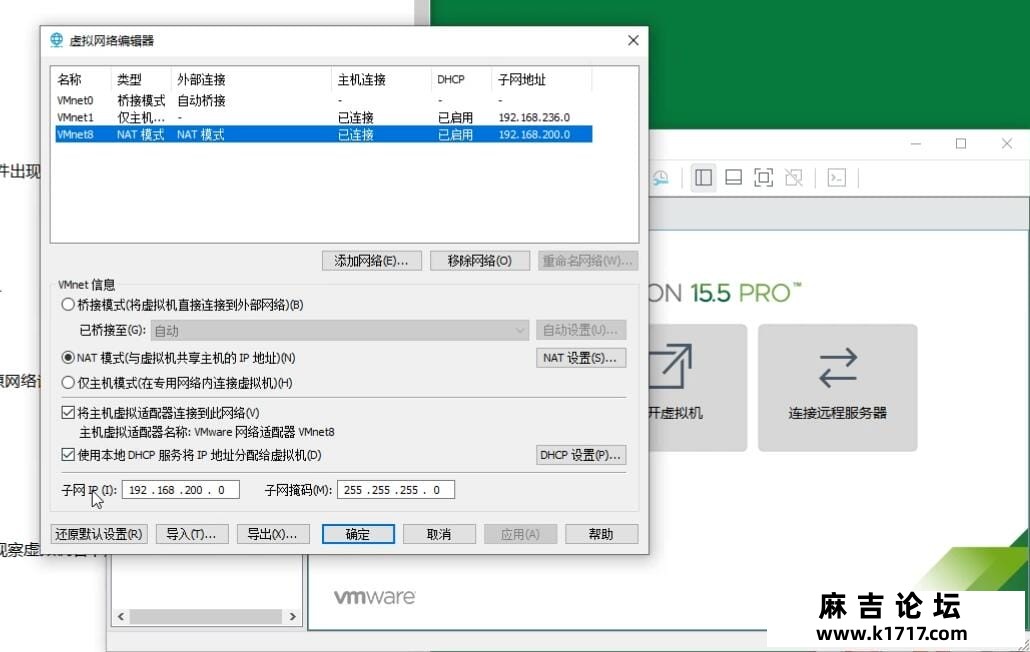Click the horizontal scrollbar right arrow in library pane

(292, 617)
